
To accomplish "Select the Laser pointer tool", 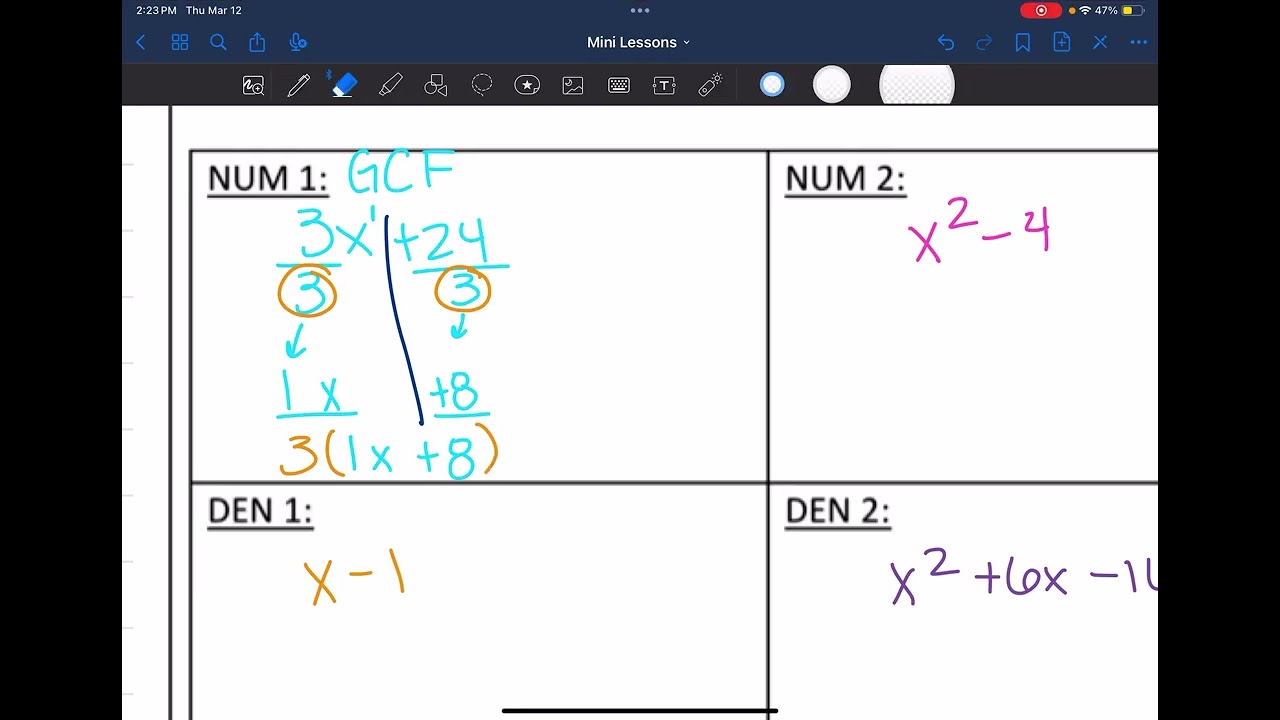I will coord(710,86).
